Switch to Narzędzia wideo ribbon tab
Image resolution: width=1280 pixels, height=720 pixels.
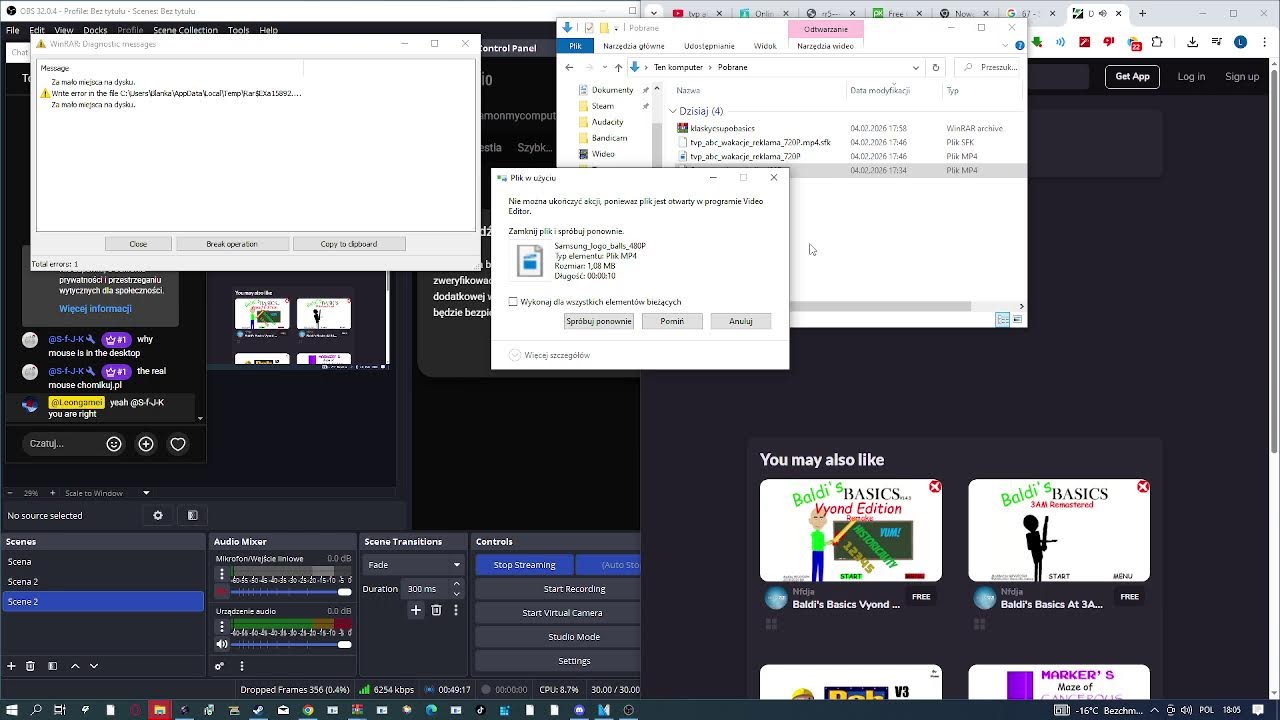click(825, 46)
